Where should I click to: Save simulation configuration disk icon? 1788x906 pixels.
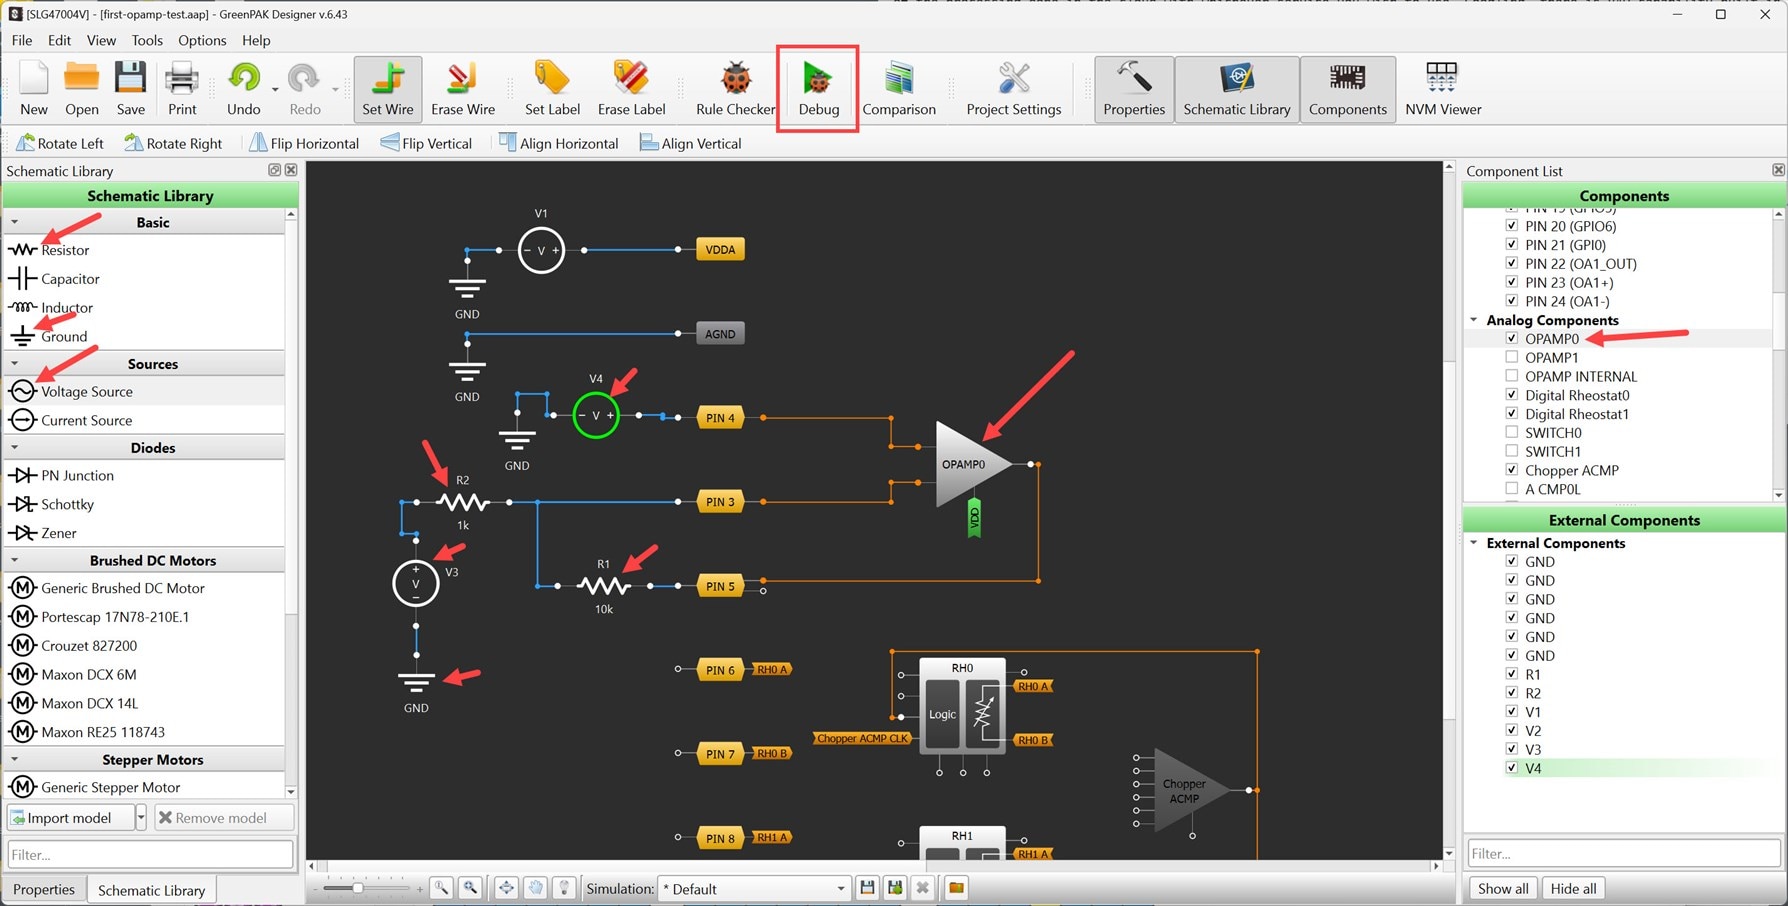867,888
